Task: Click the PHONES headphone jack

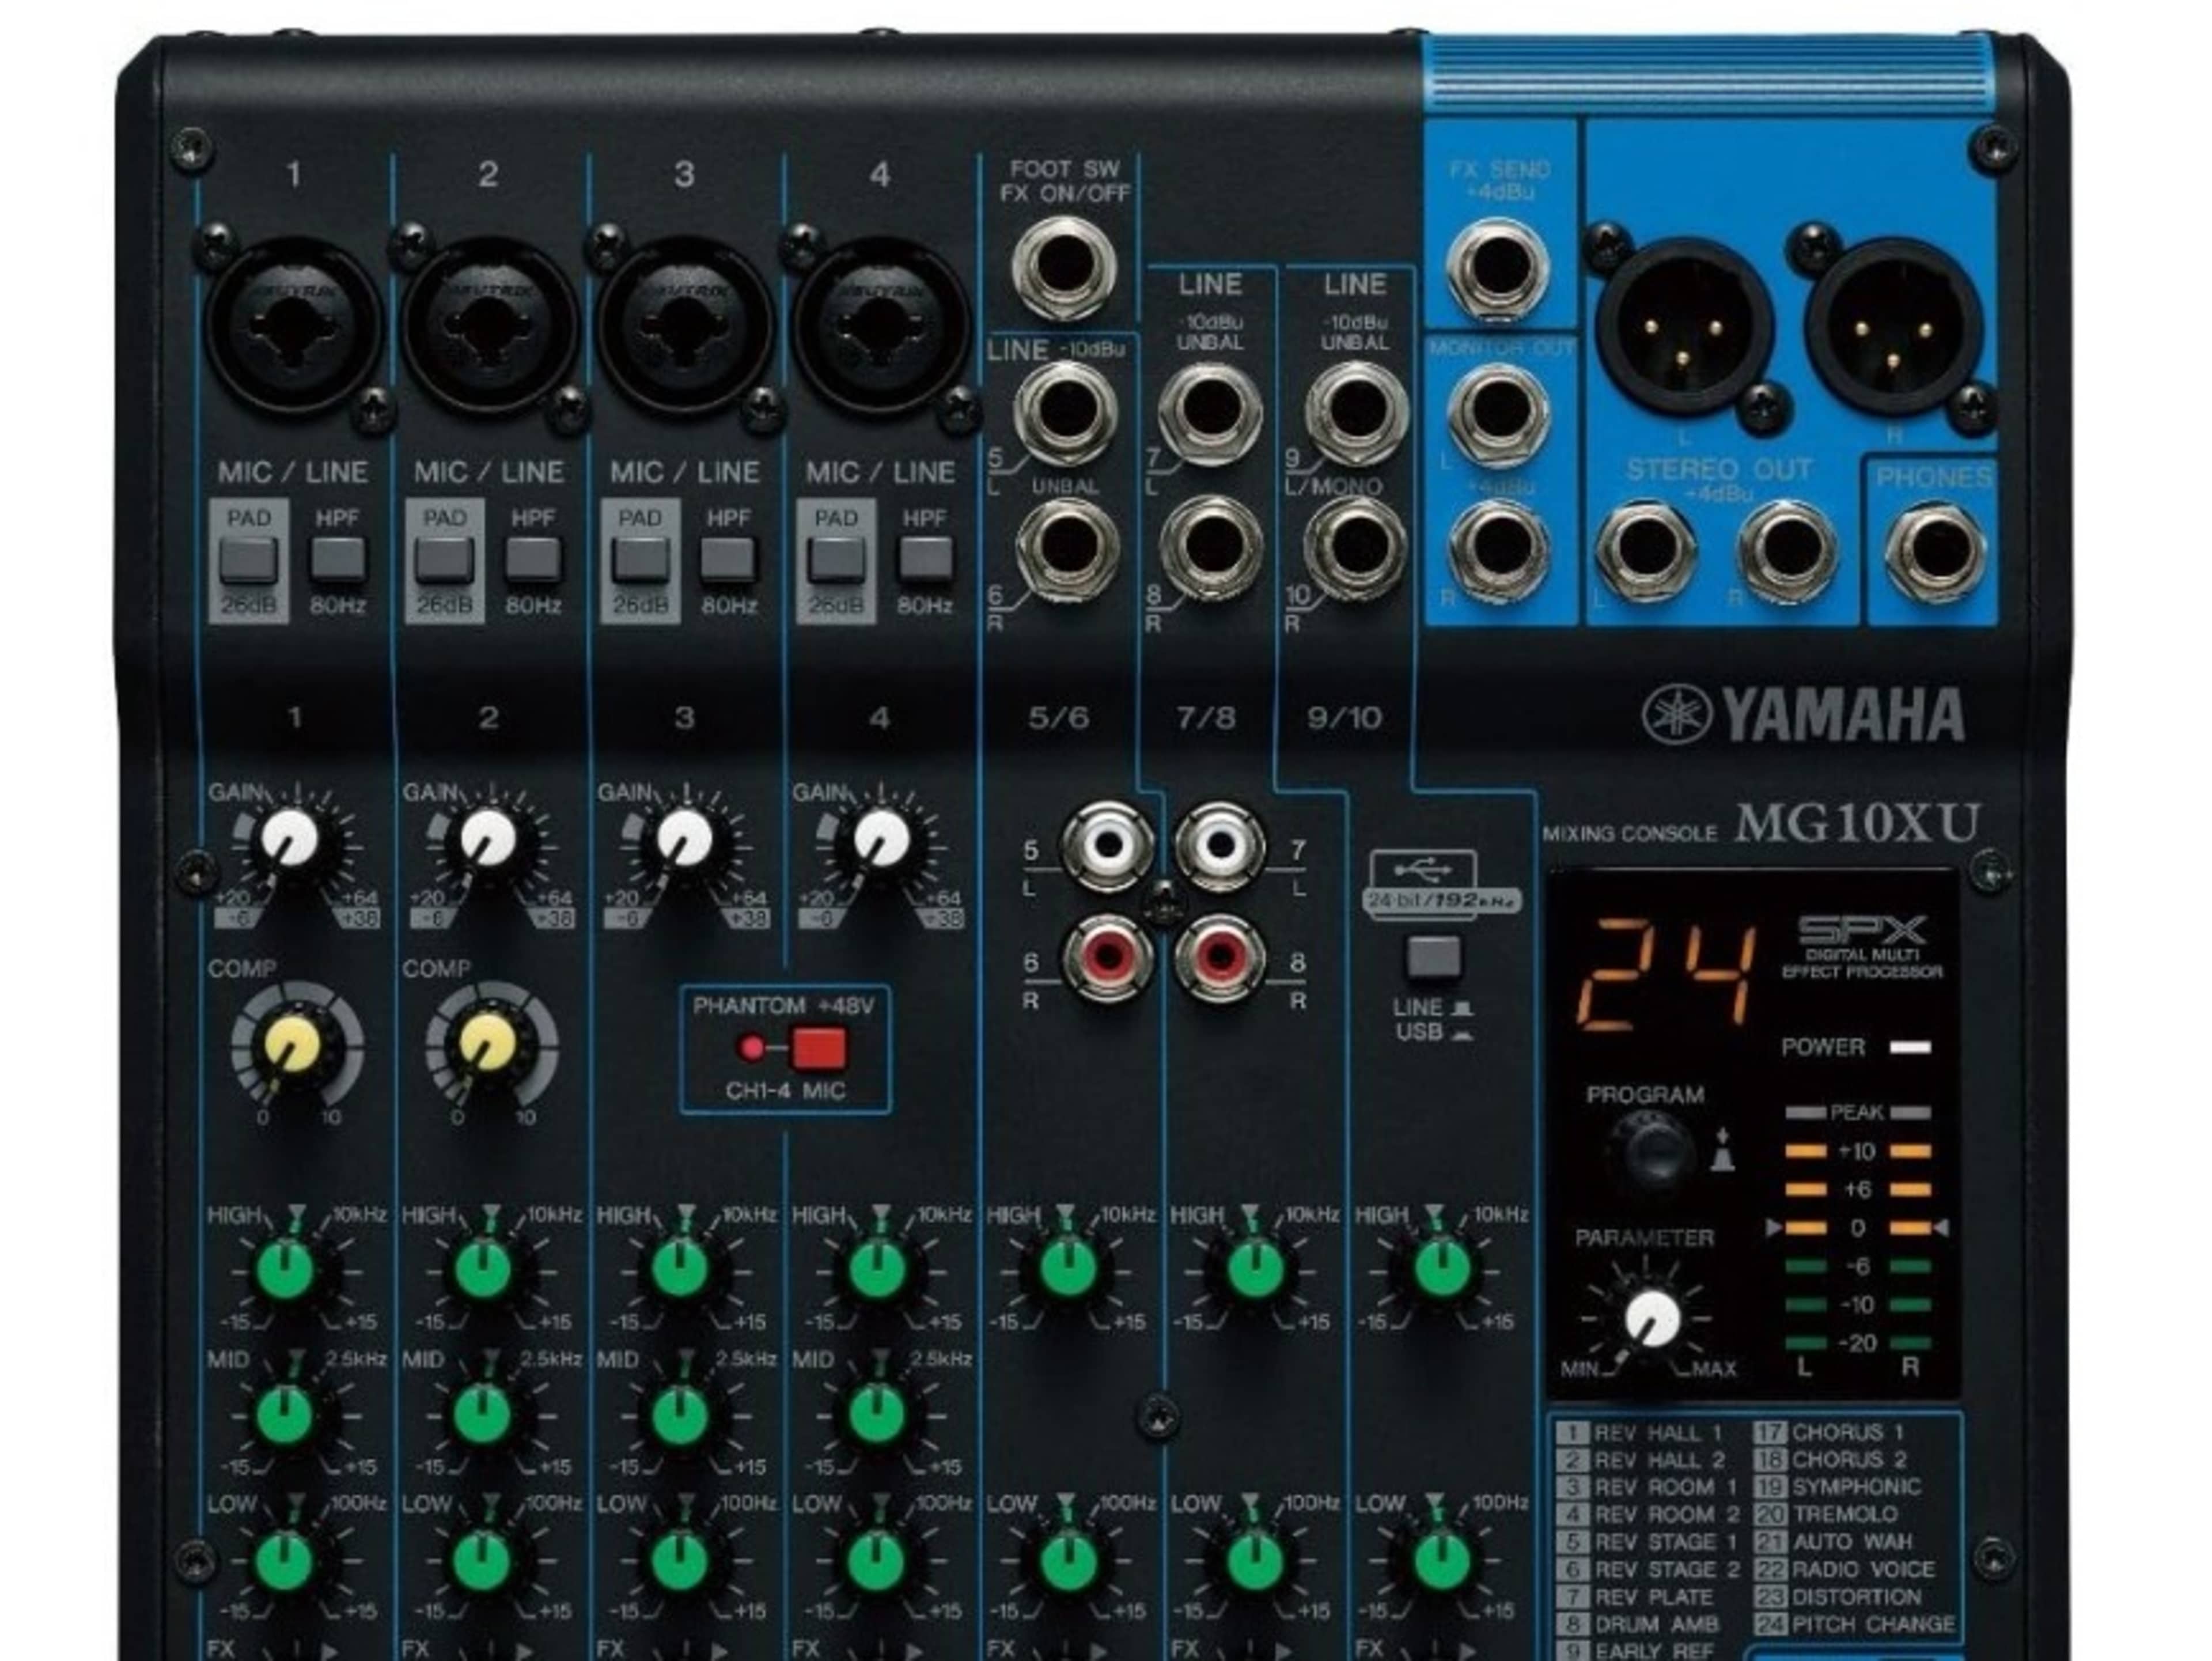Action: [x=1934, y=552]
